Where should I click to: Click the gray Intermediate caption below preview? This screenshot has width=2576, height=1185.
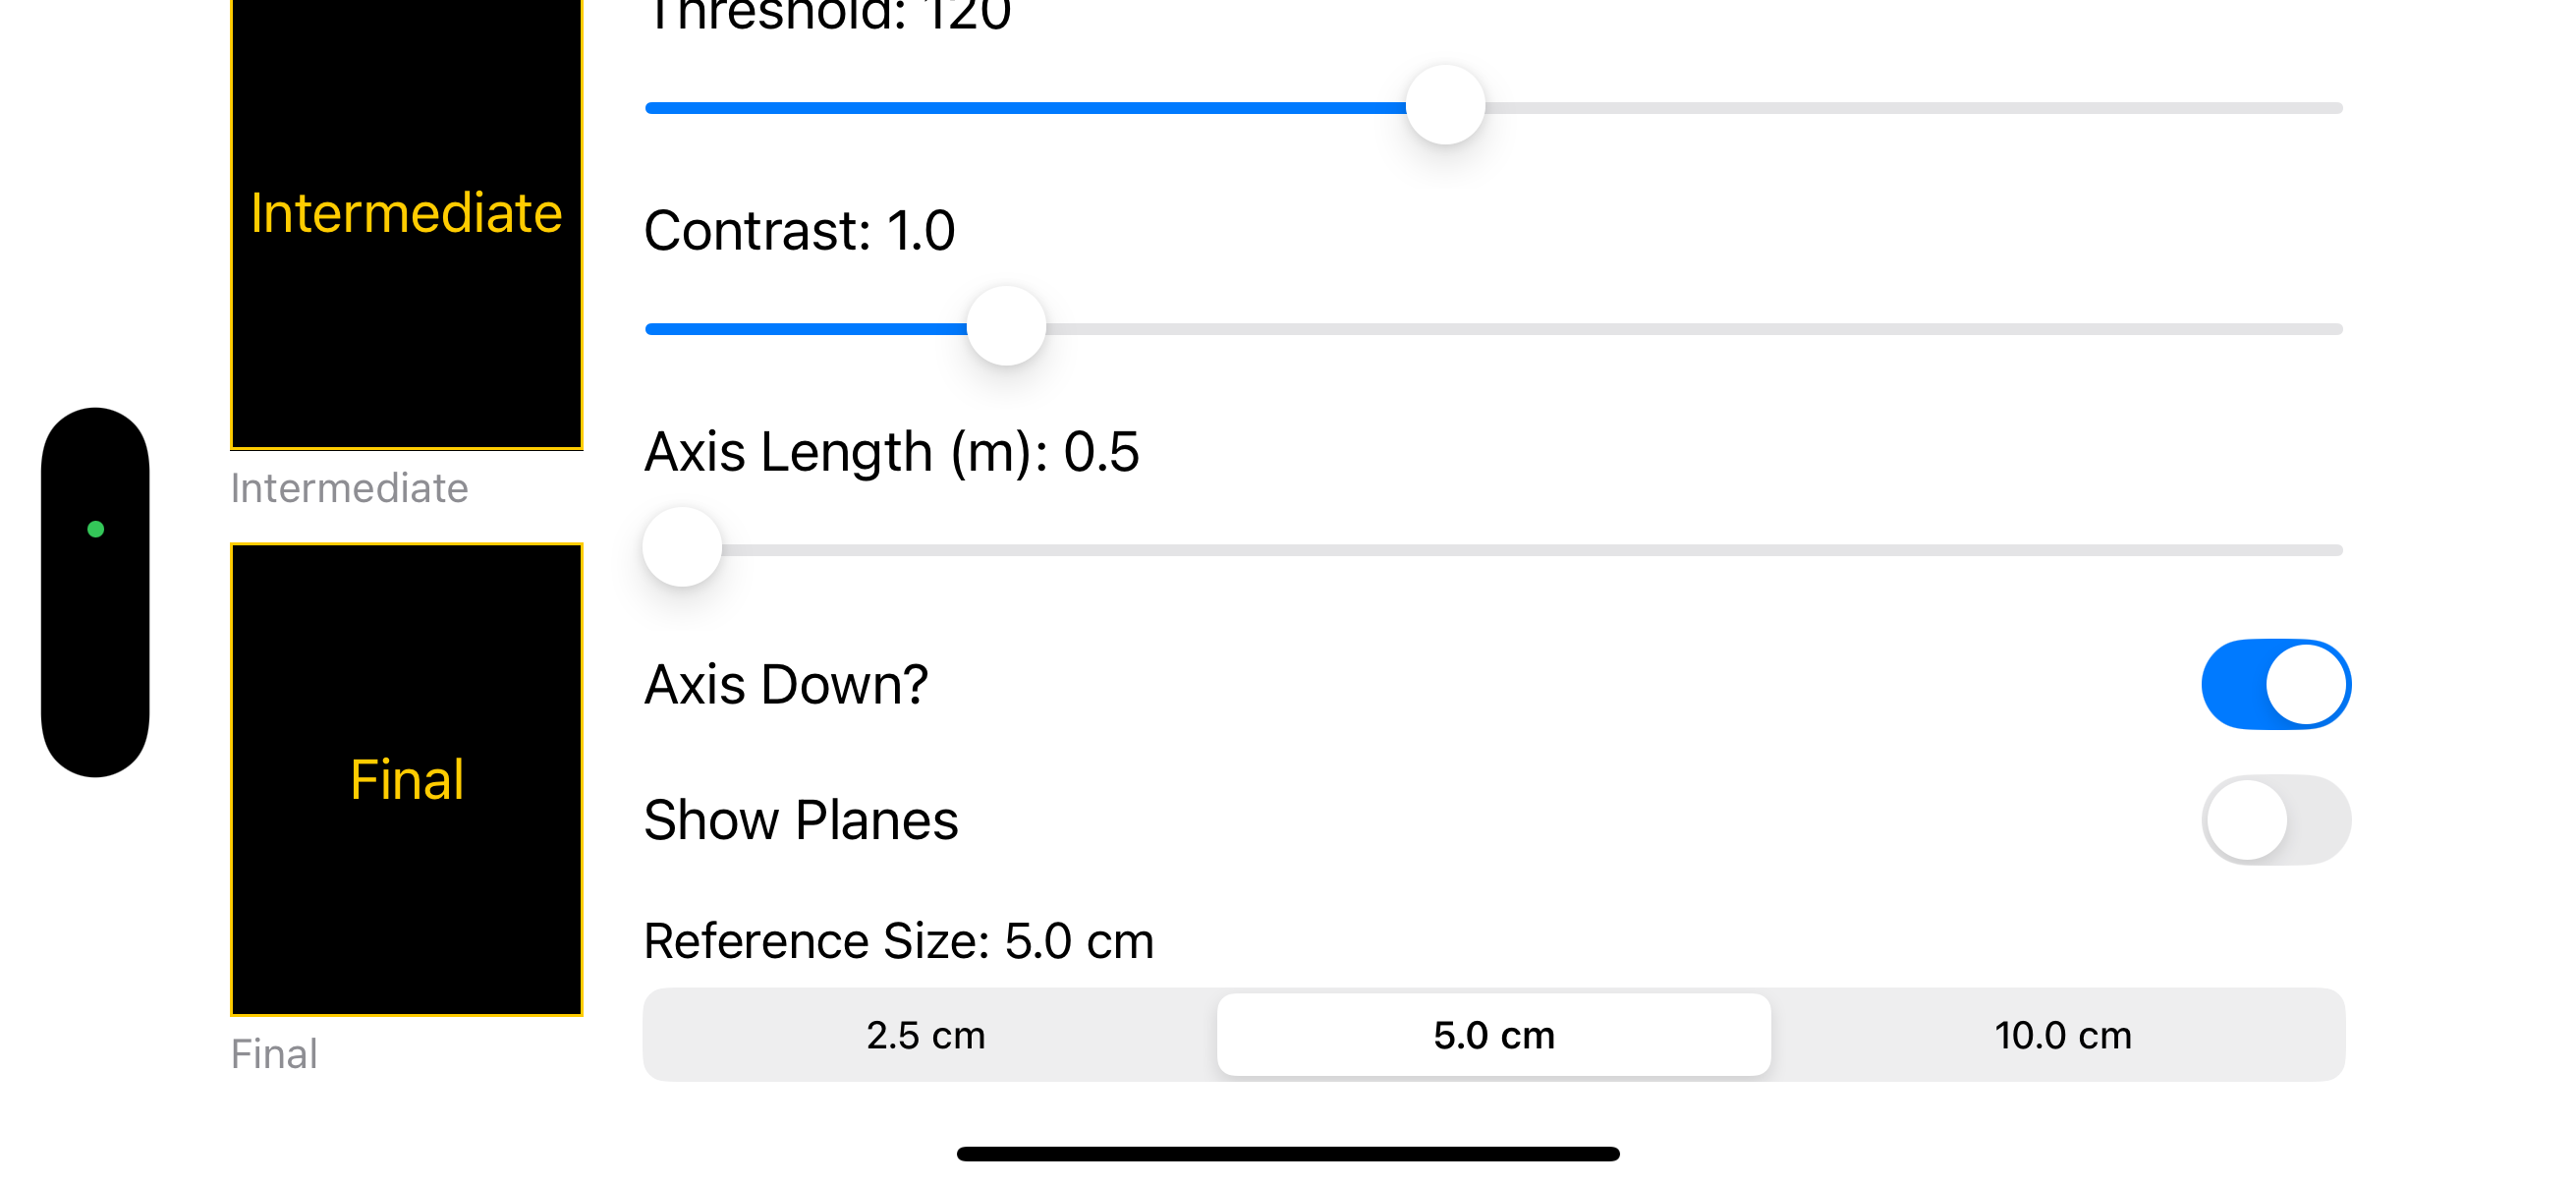pyautogui.click(x=349, y=488)
